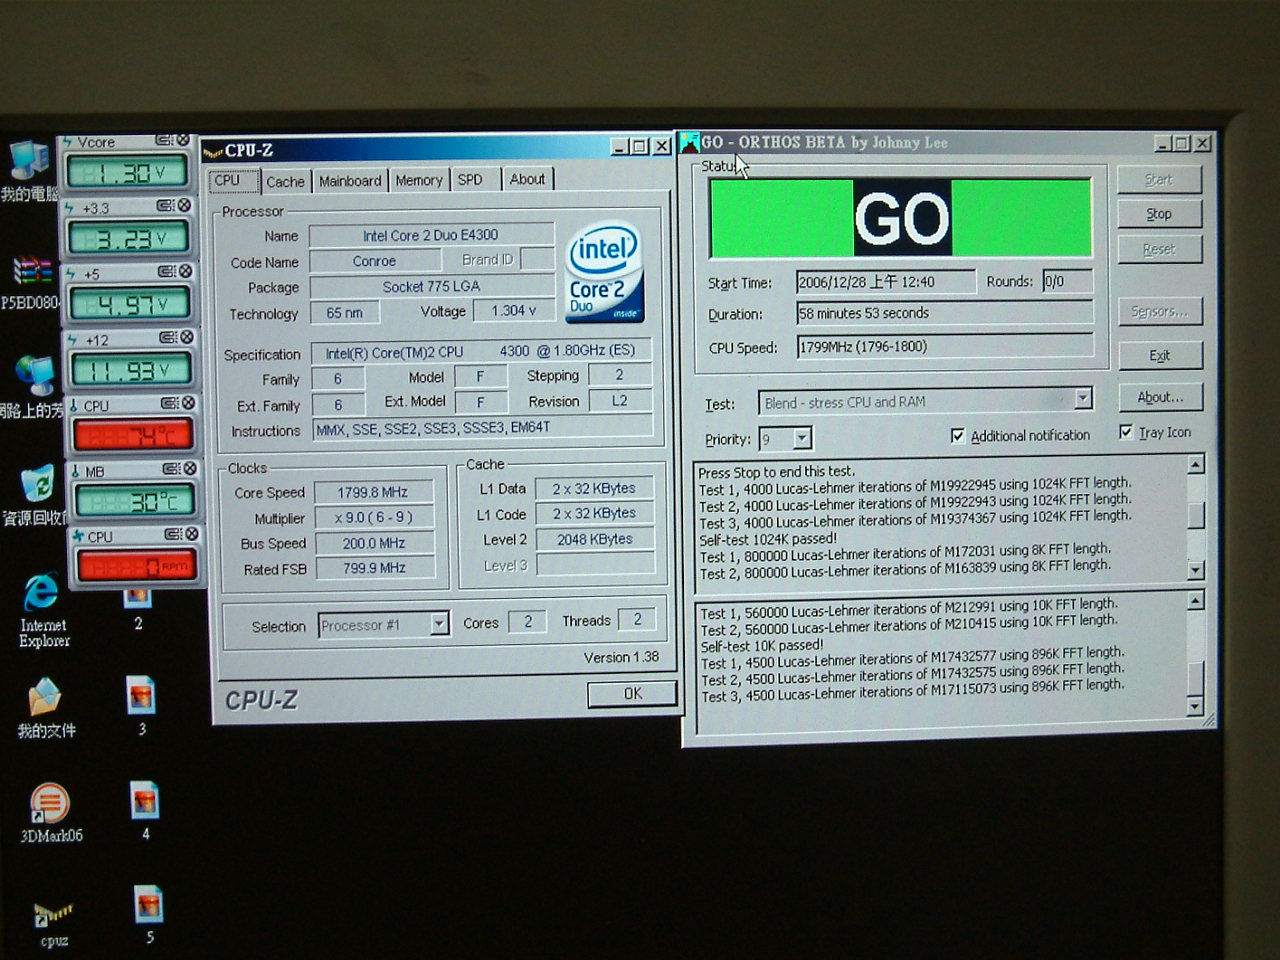Select the desktop image file named 5
The image size is (1280, 960).
149,915
